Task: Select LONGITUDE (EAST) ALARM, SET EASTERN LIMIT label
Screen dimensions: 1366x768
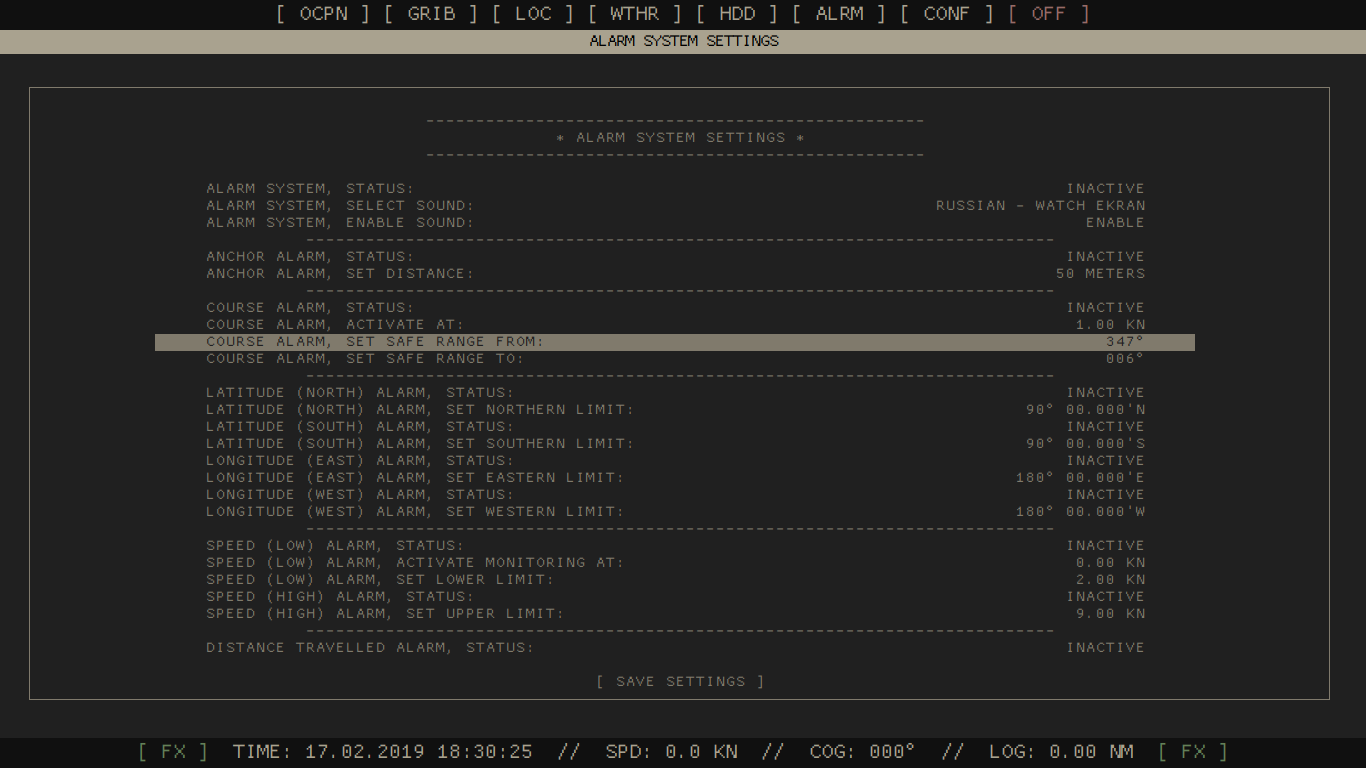Action: [x=415, y=477]
